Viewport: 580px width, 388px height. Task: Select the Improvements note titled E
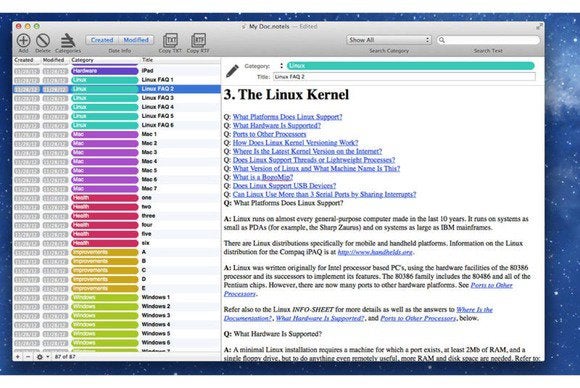tap(117, 288)
